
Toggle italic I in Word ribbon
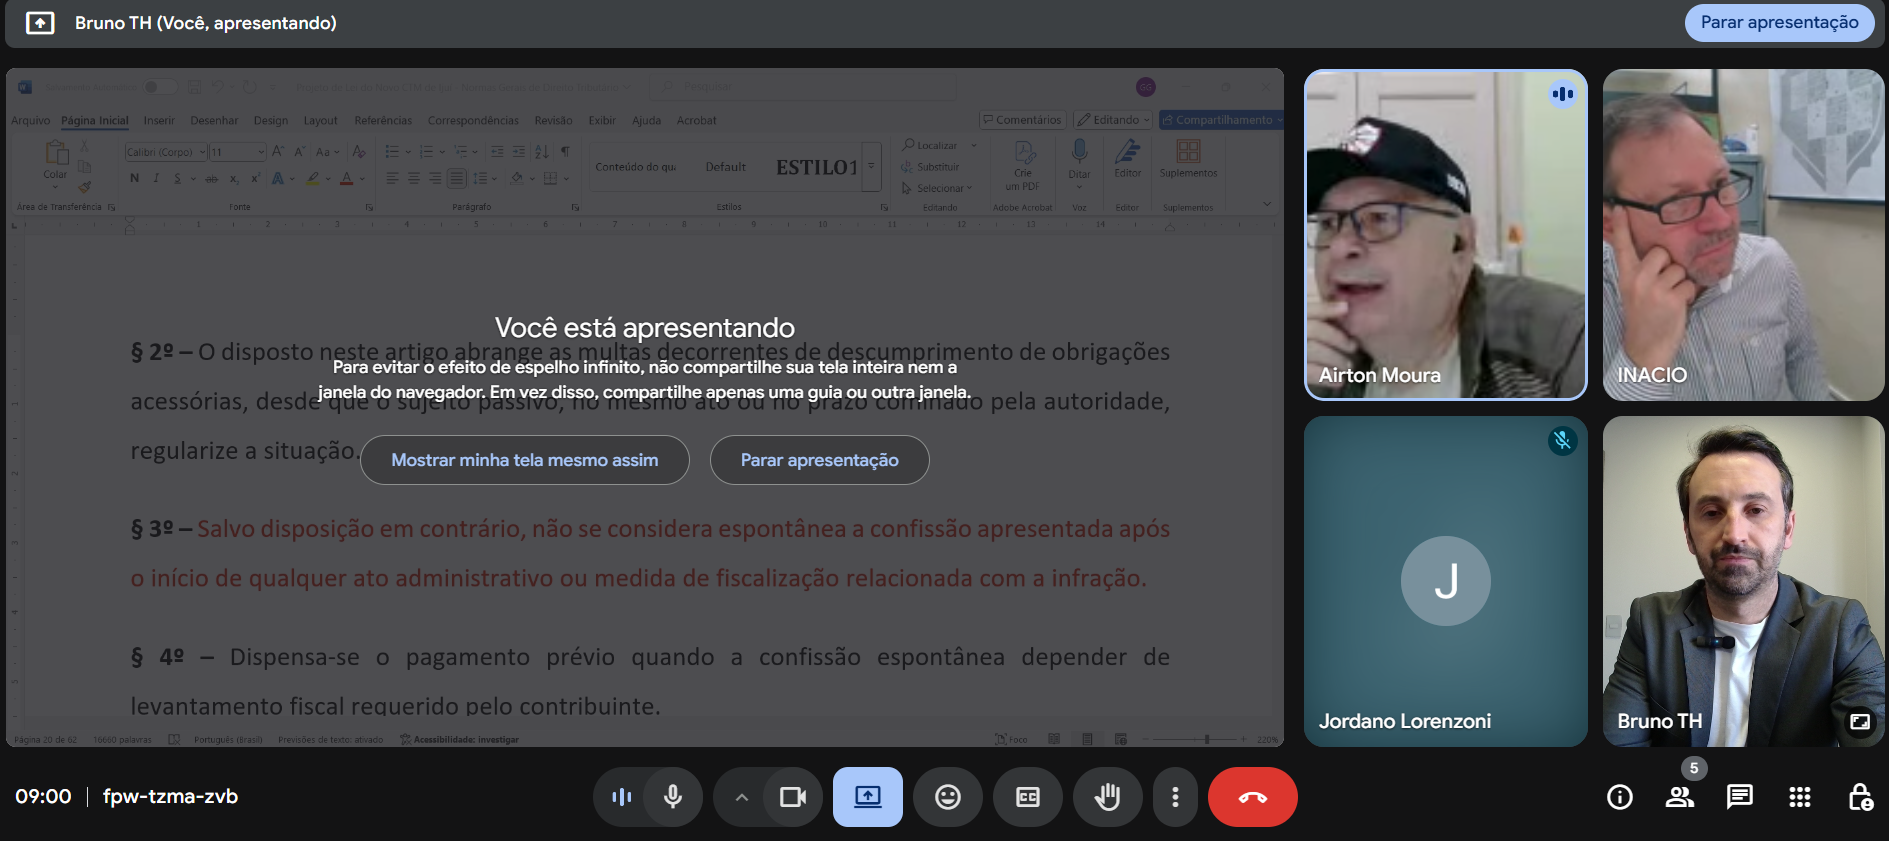[x=156, y=179]
